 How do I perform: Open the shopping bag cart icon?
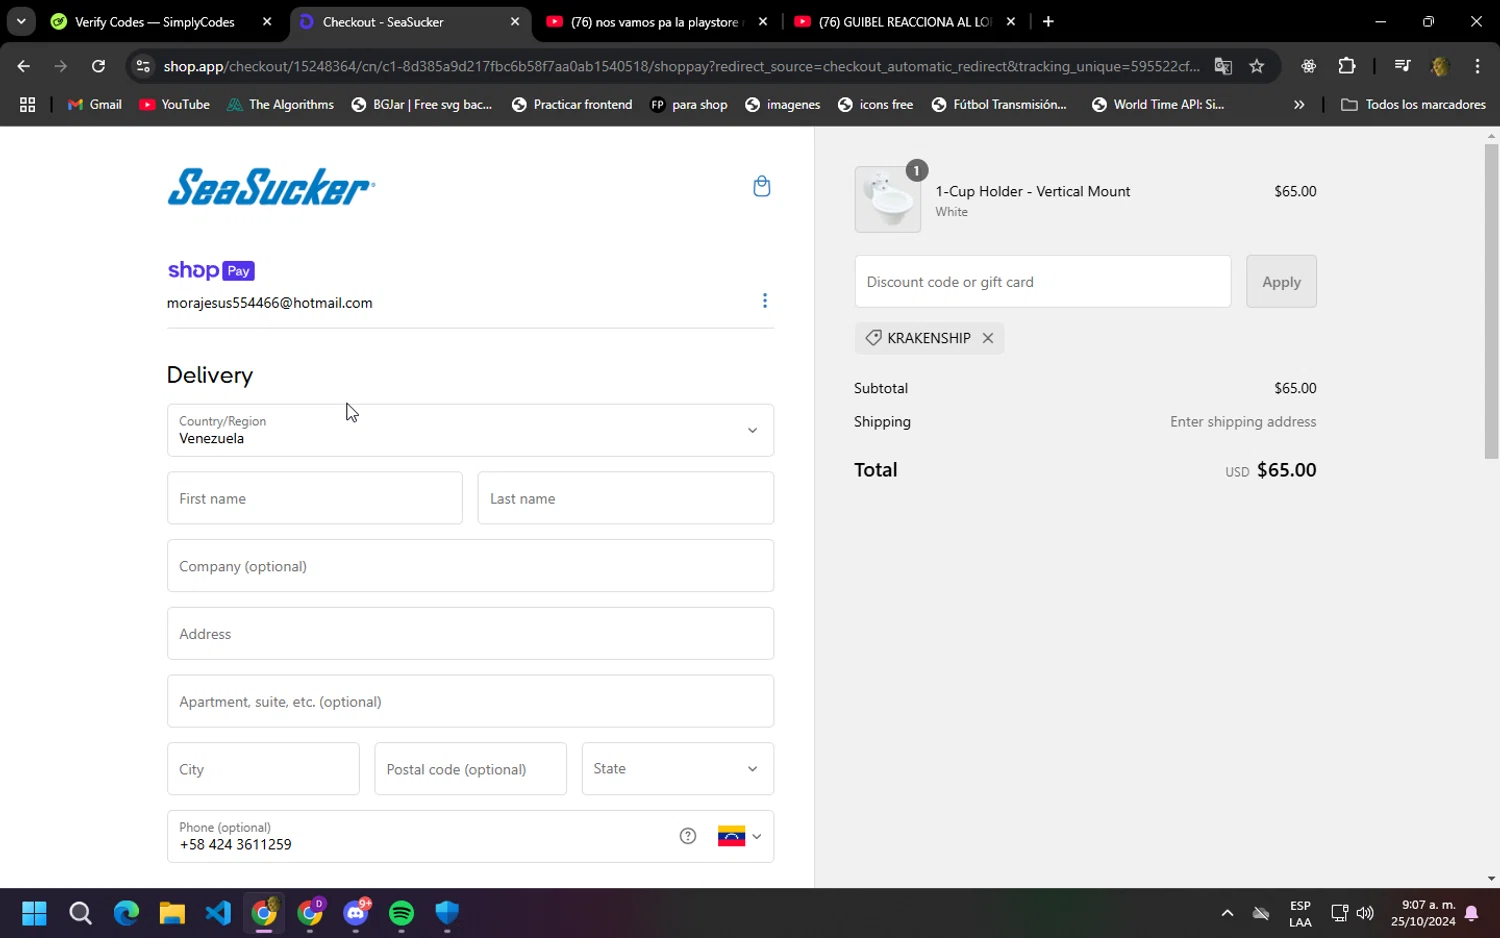761,186
